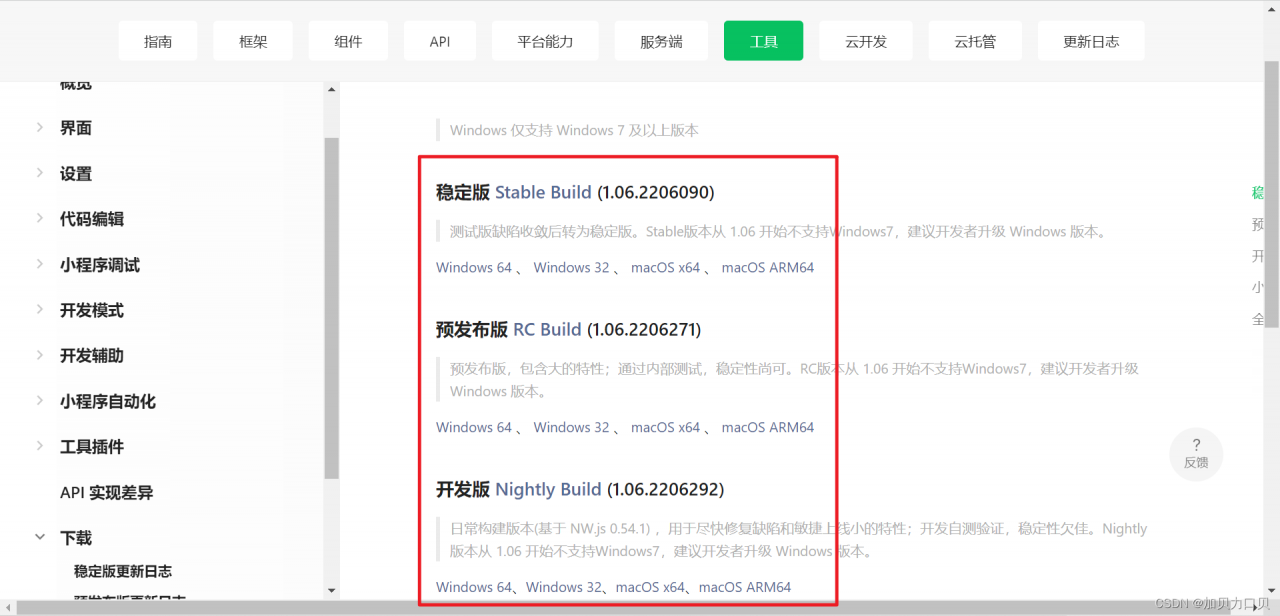This screenshot has width=1280, height=616.
Task: Open 开发模式 in the sidebar
Action: click(92, 310)
